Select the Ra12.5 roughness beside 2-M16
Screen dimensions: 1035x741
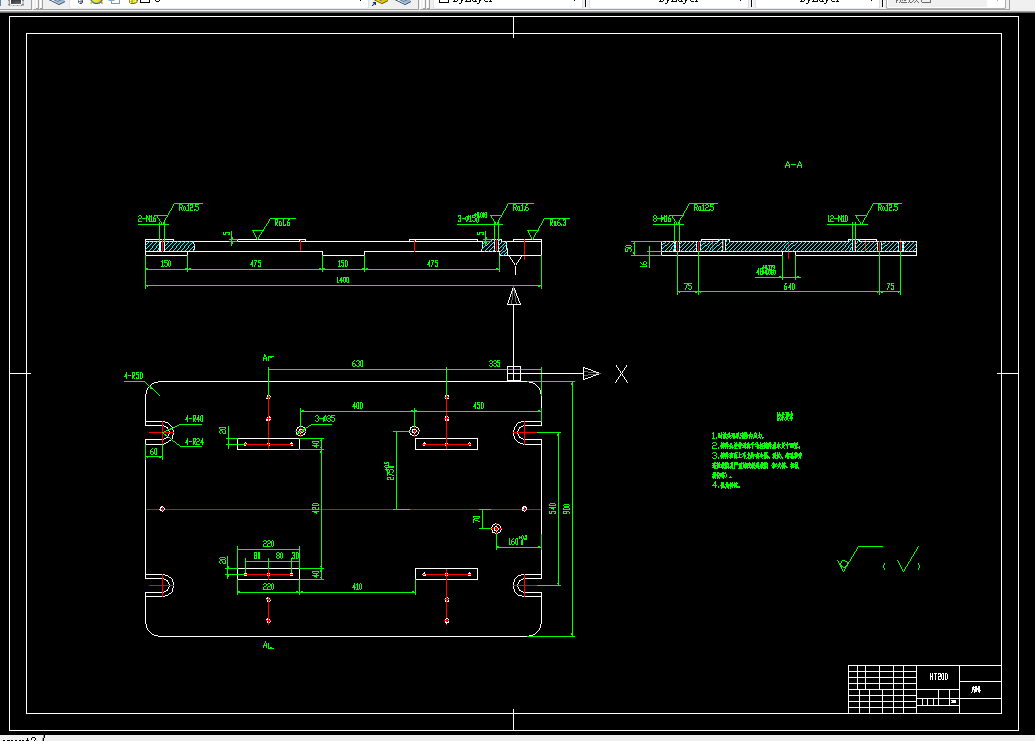(189, 207)
